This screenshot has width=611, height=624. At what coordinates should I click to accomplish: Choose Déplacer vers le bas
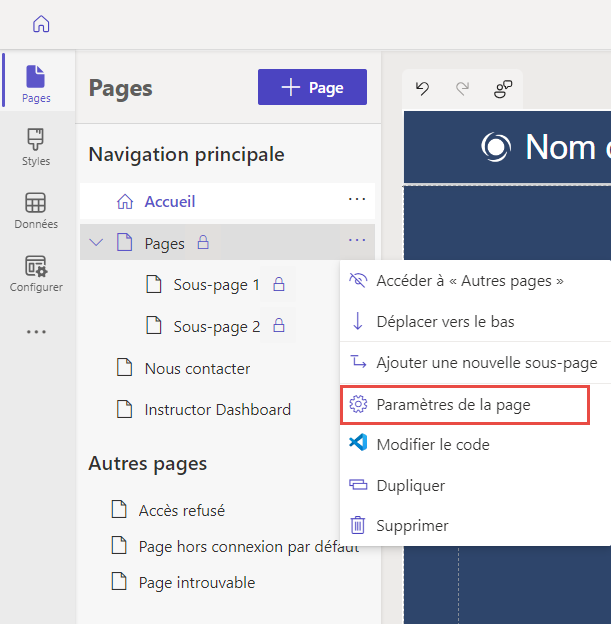[475, 322]
